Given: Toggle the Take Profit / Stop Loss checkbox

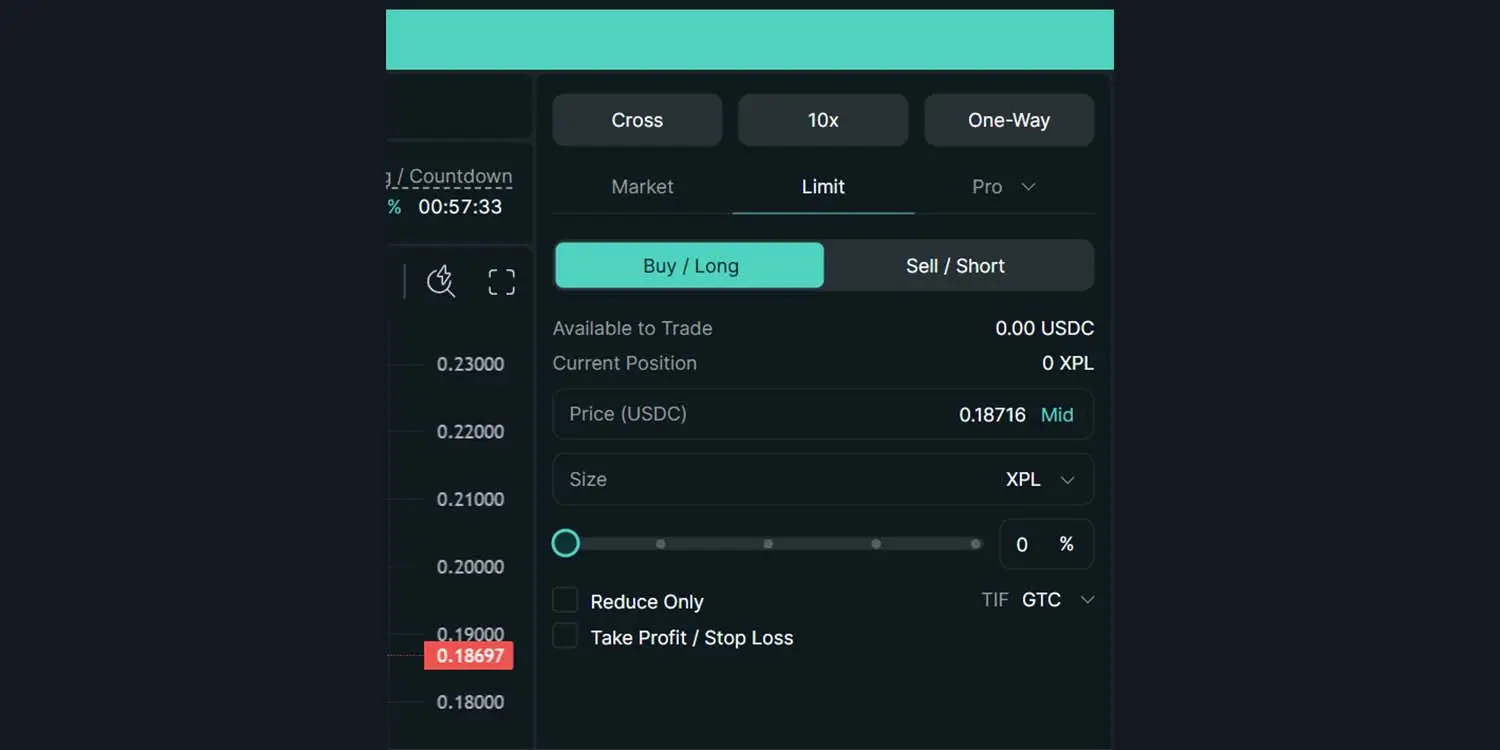Looking at the screenshot, I should pyautogui.click(x=566, y=636).
